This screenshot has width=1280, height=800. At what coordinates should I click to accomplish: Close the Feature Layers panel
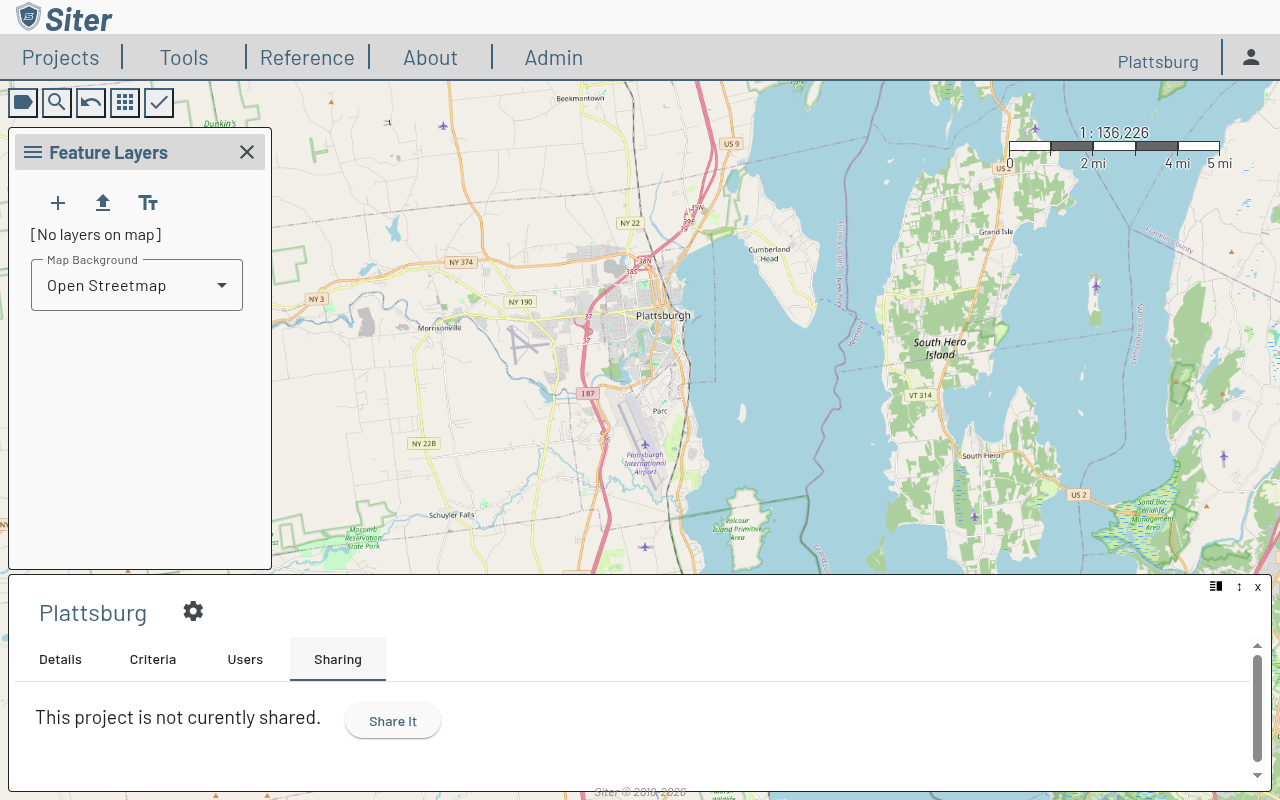(x=247, y=152)
